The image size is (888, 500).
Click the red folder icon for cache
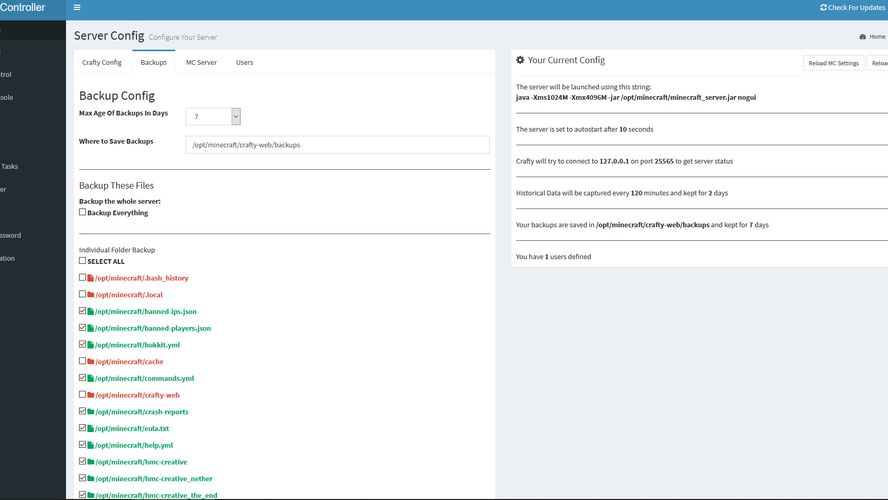[x=90, y=362]
